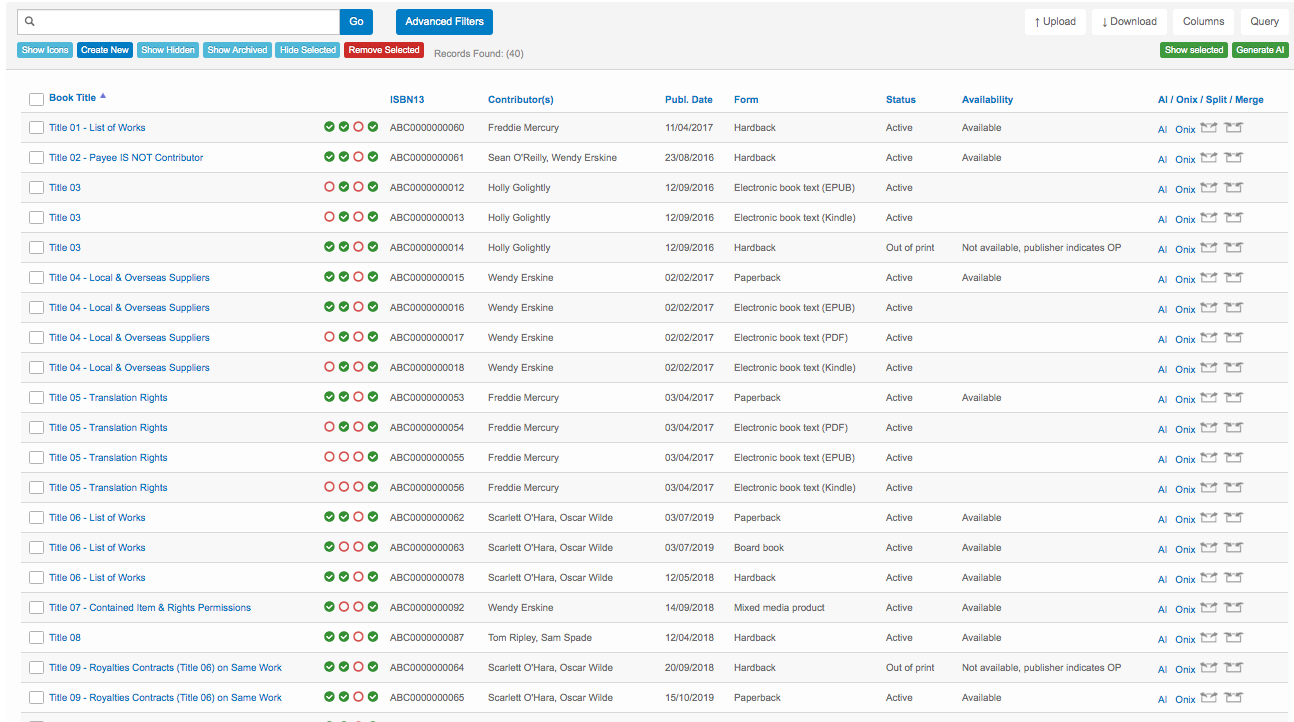
Task: Click first green check icon in Title 01 row
Action: [x=329, y=127]
